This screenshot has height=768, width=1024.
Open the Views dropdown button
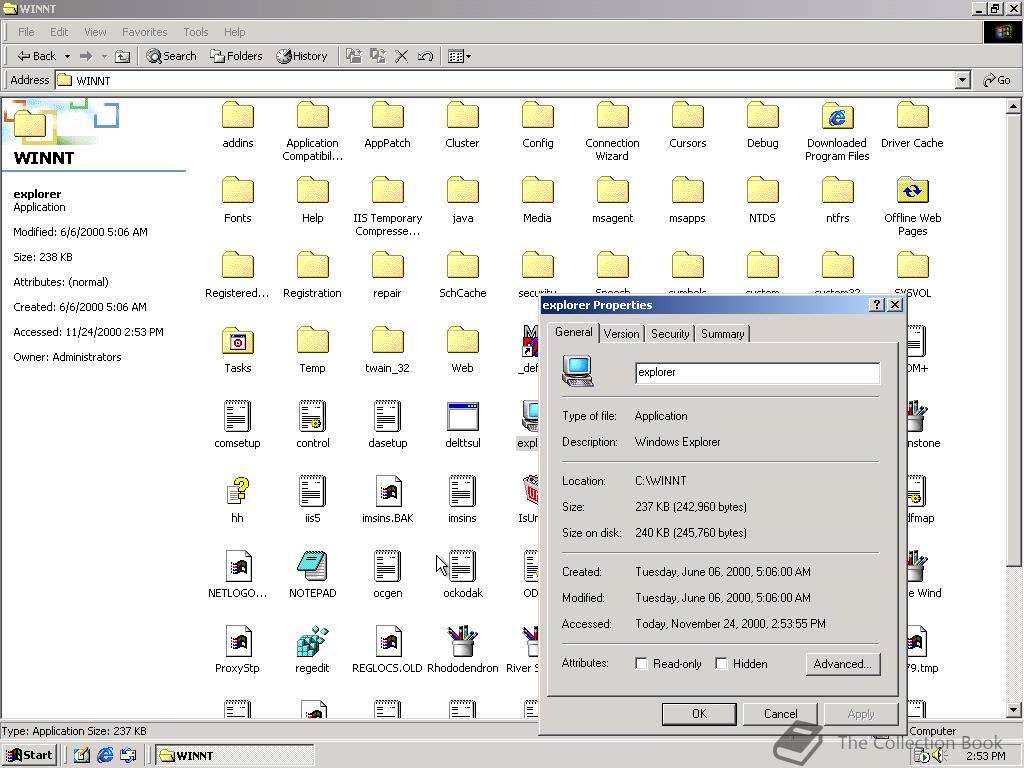(x=460, y=56)
